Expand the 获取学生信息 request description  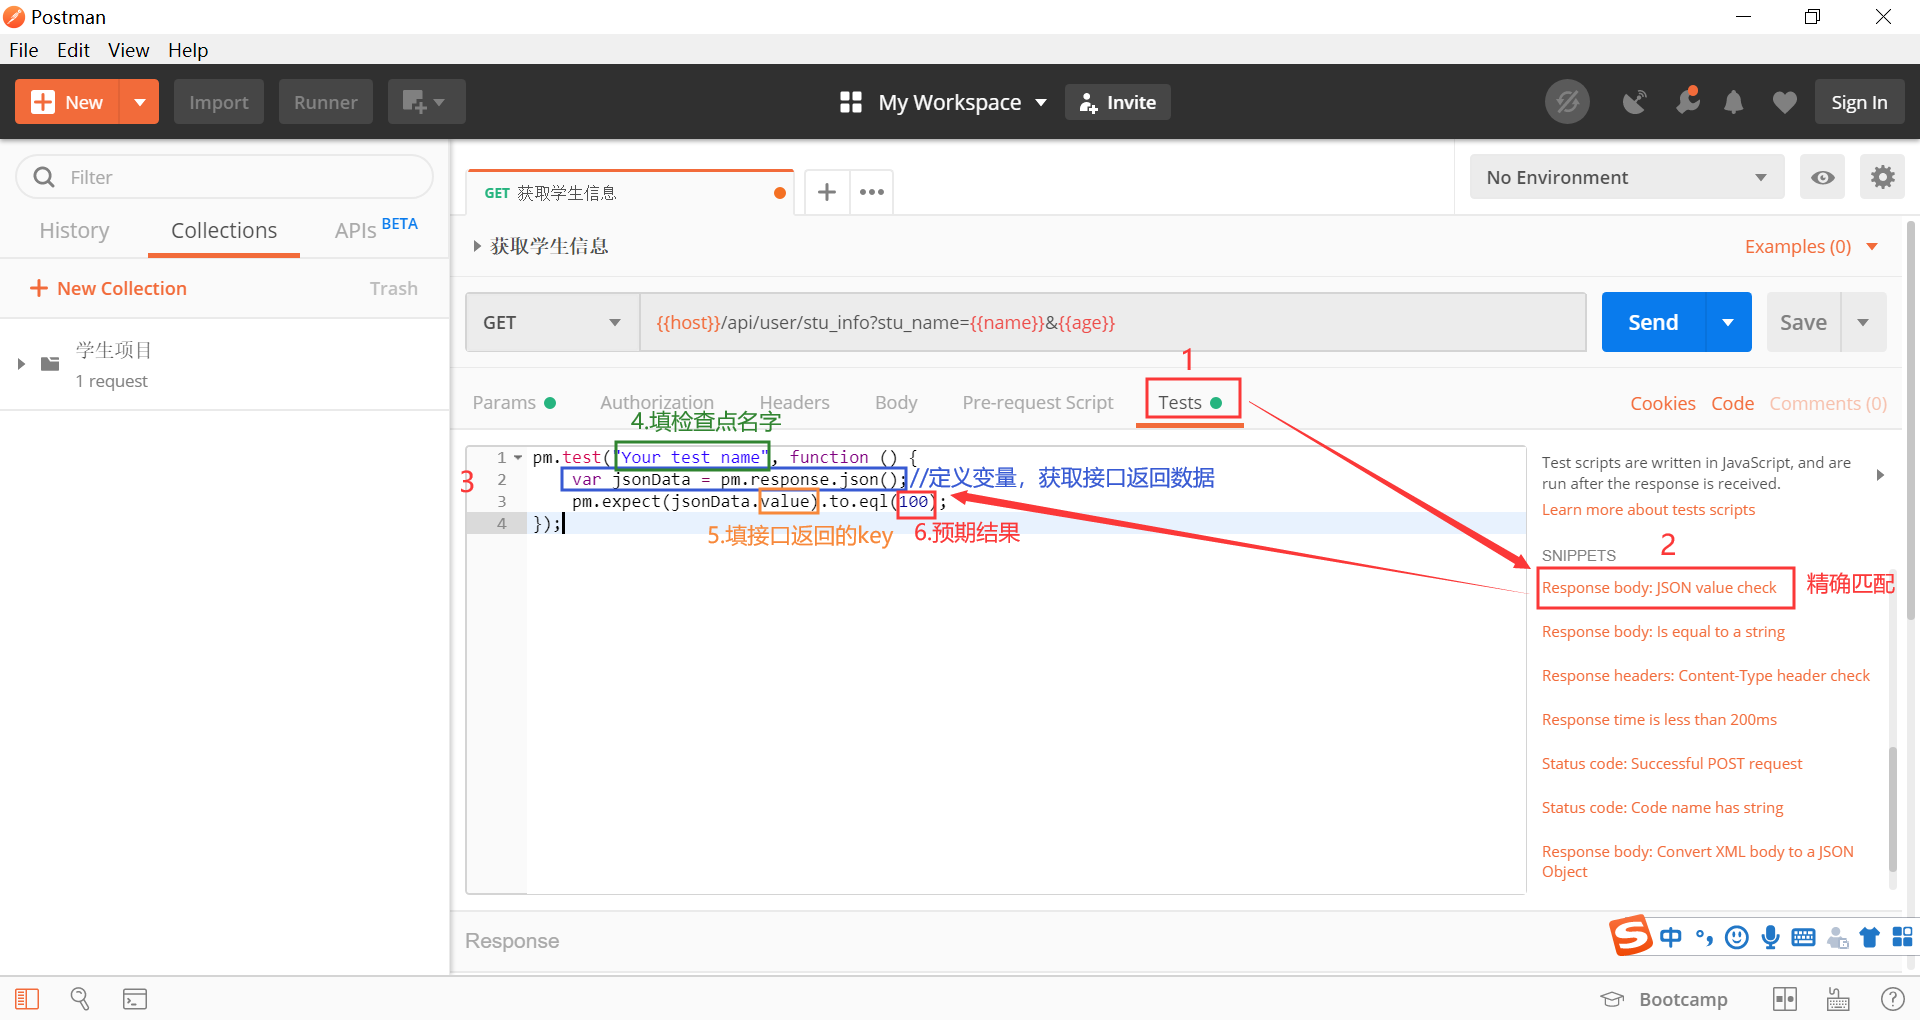(x=477, y=246)
